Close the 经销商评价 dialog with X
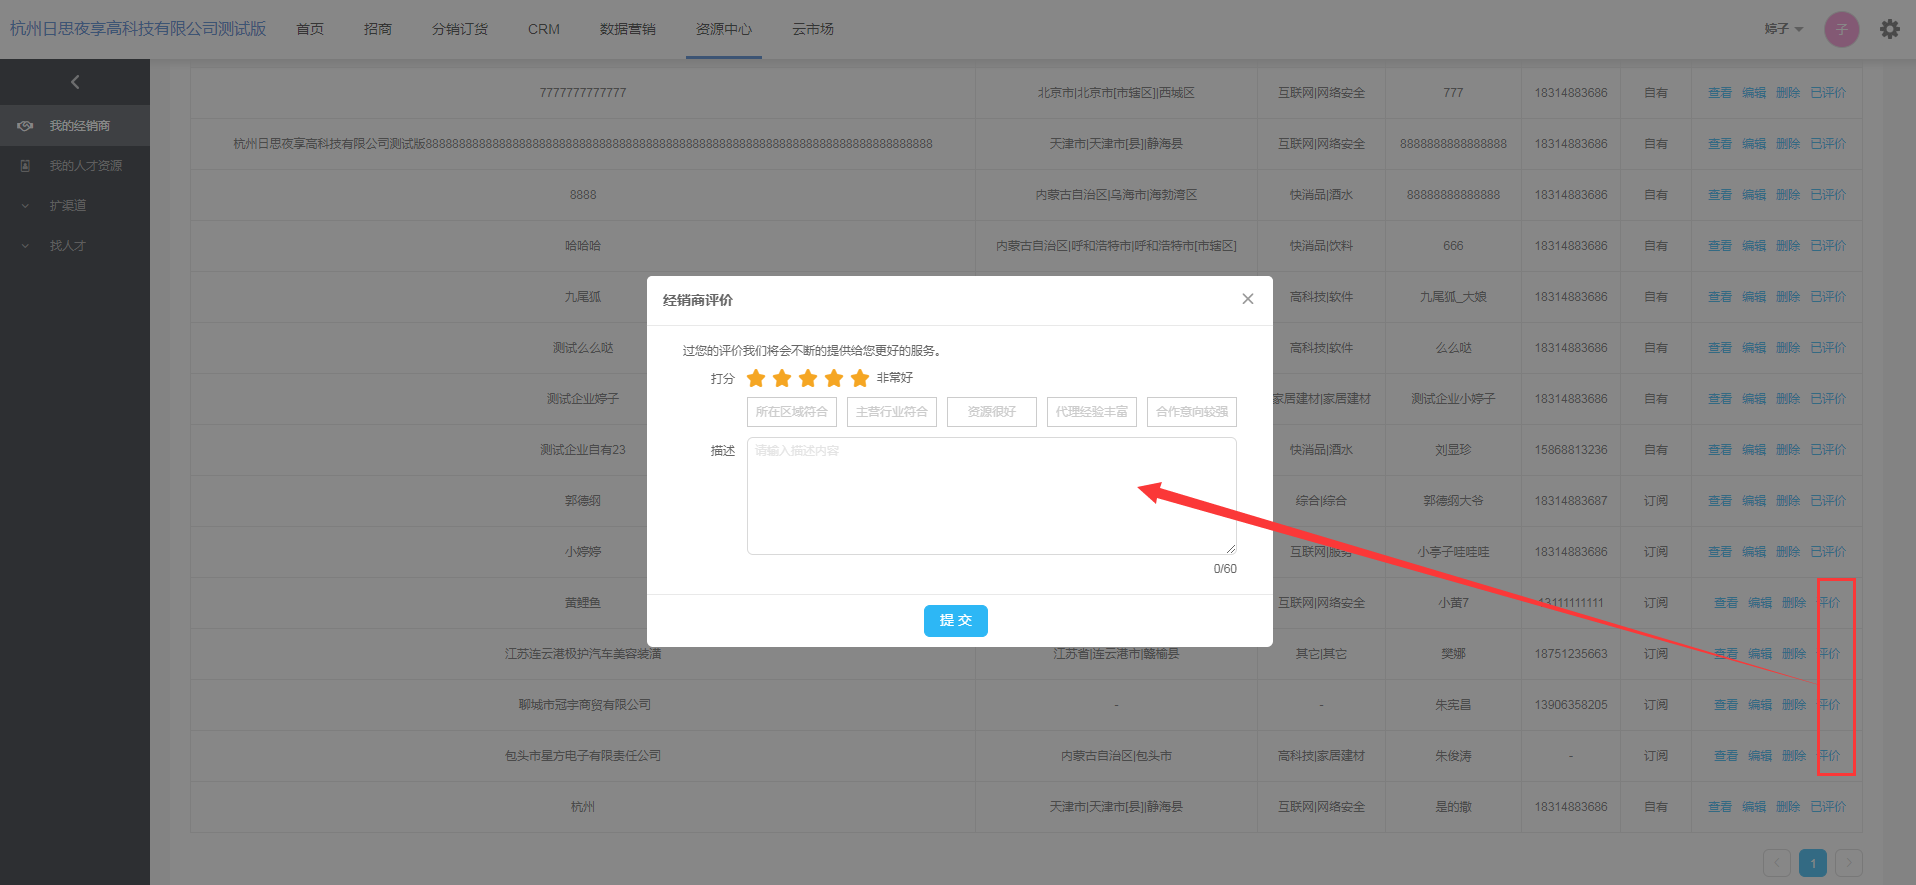1916x885 pixels. (x=1247, y=299)
